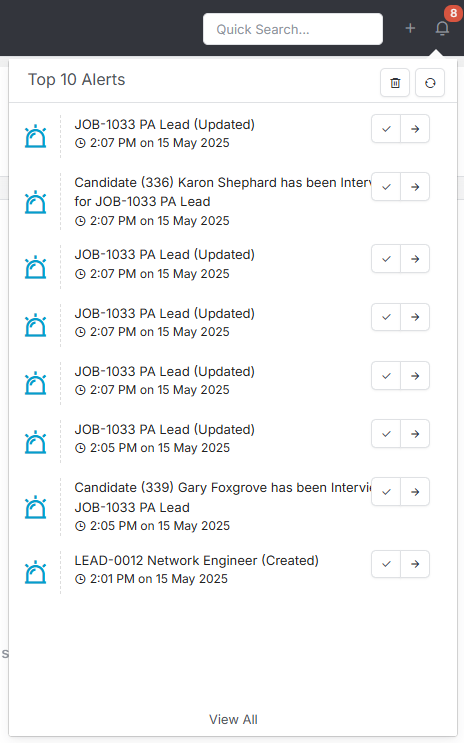Mark the first JOB-1033 PA Lead alert read
This screenshot has height=743, width=464.
[x=386, y=129]
